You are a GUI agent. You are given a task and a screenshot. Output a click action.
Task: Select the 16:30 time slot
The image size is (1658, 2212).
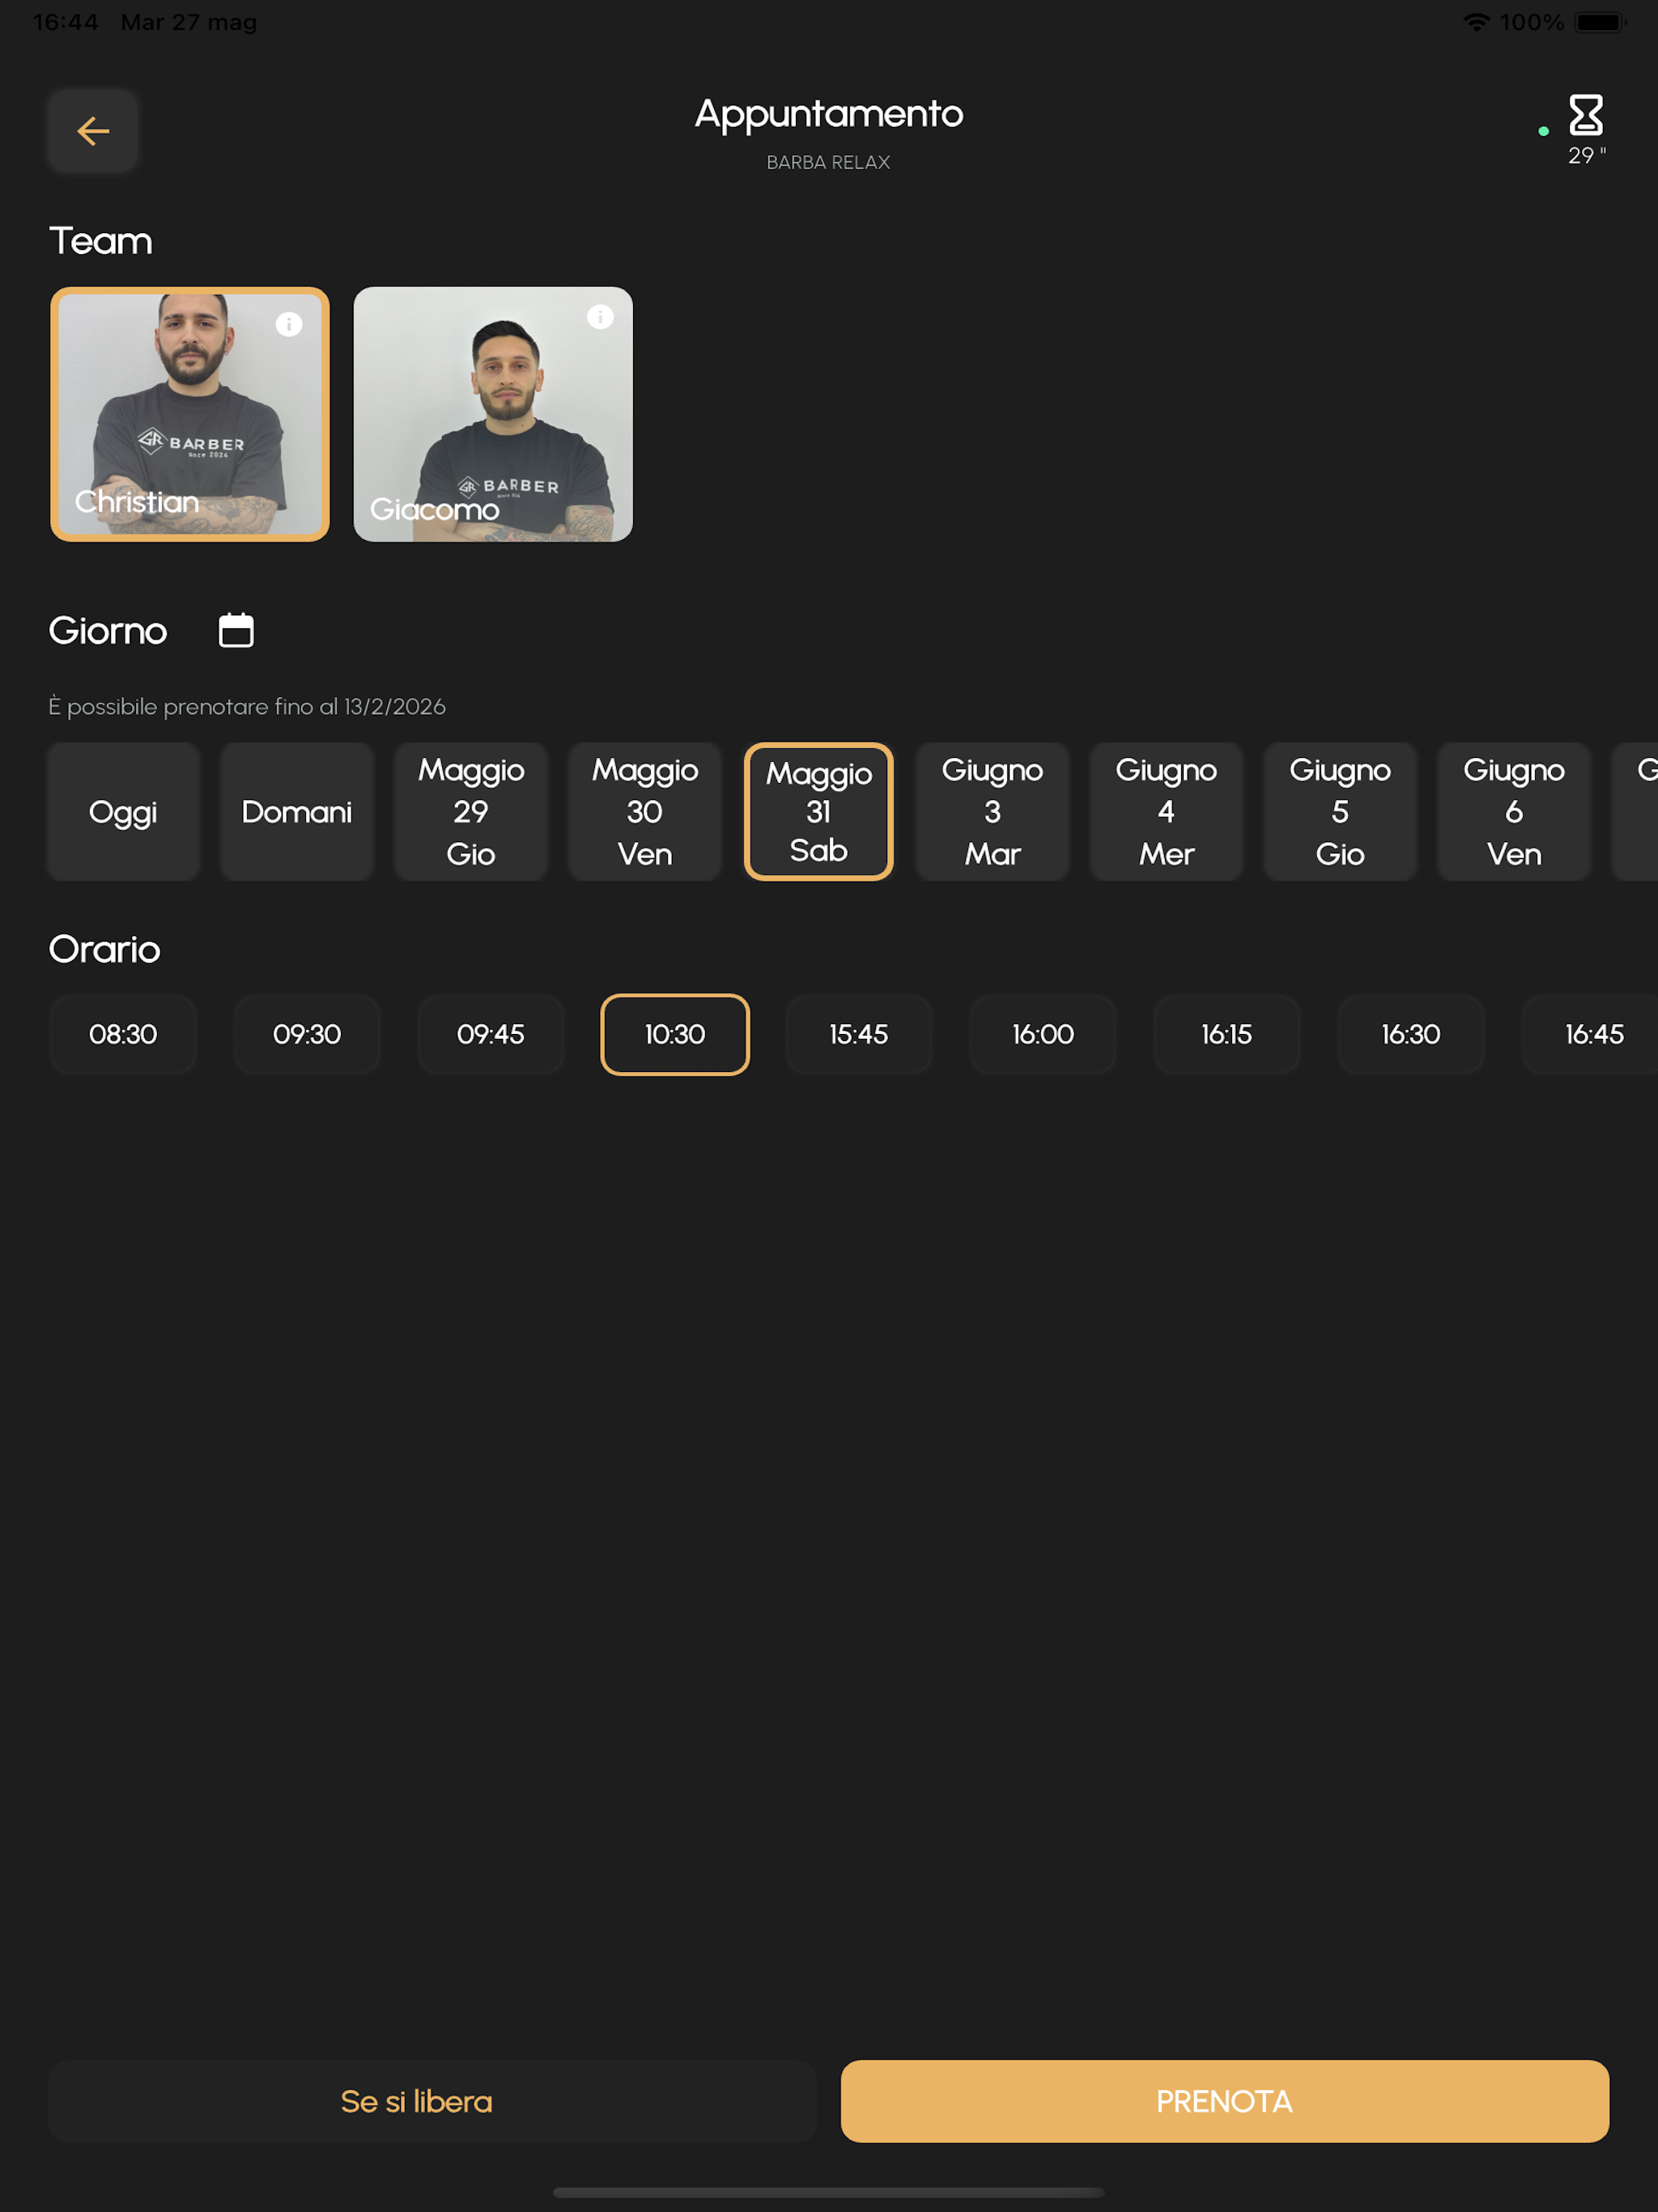(x=1411, y=1034)
